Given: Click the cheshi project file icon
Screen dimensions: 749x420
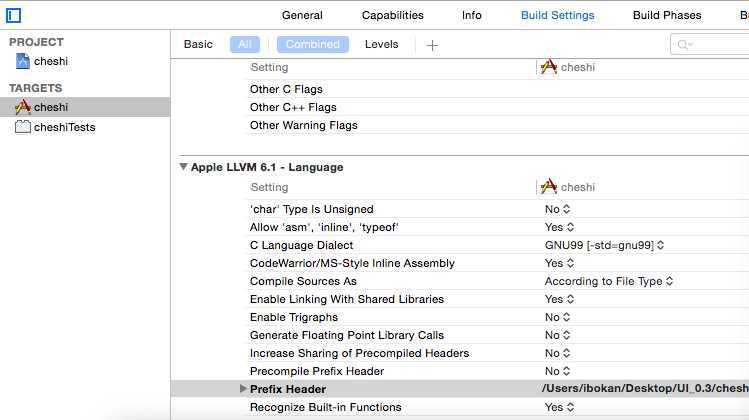Looking at the screenshot, I should point(22,61).
